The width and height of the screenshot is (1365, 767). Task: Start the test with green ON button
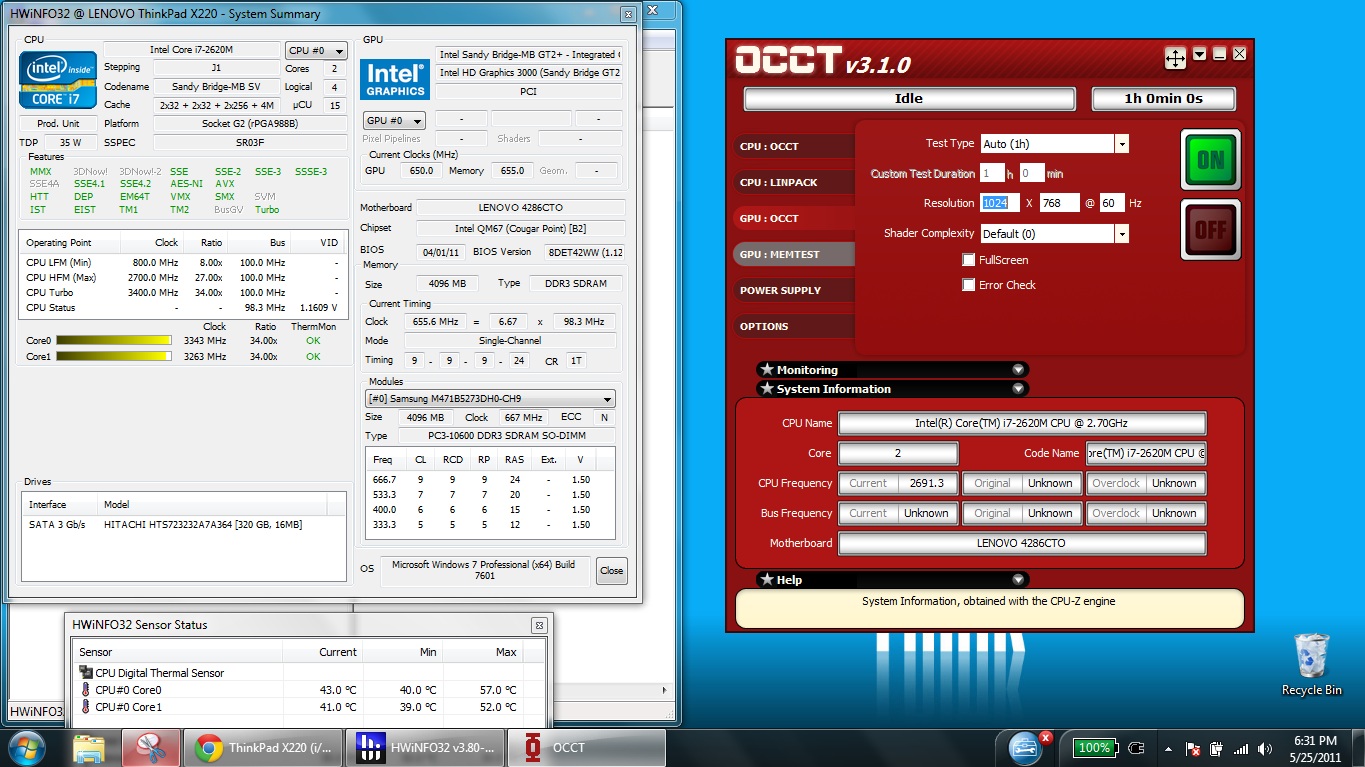(1210, 159)
